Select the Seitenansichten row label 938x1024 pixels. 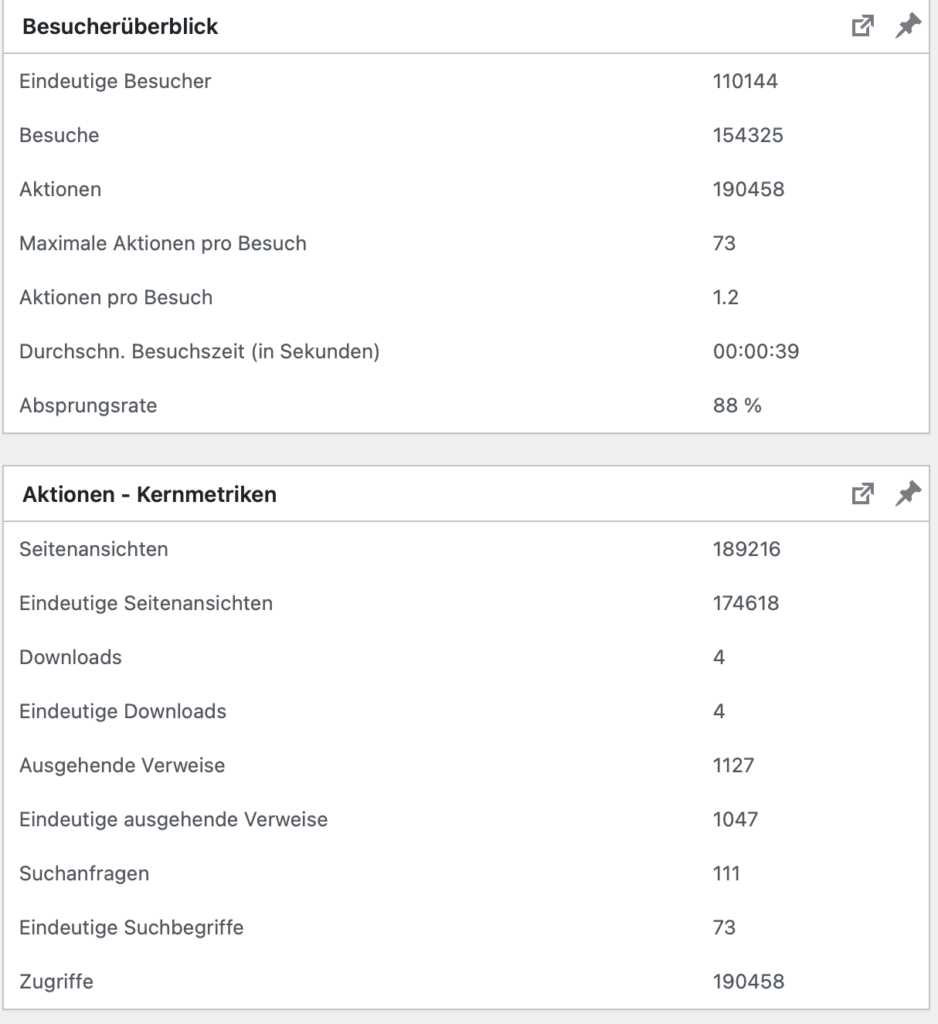coord(94,549)
